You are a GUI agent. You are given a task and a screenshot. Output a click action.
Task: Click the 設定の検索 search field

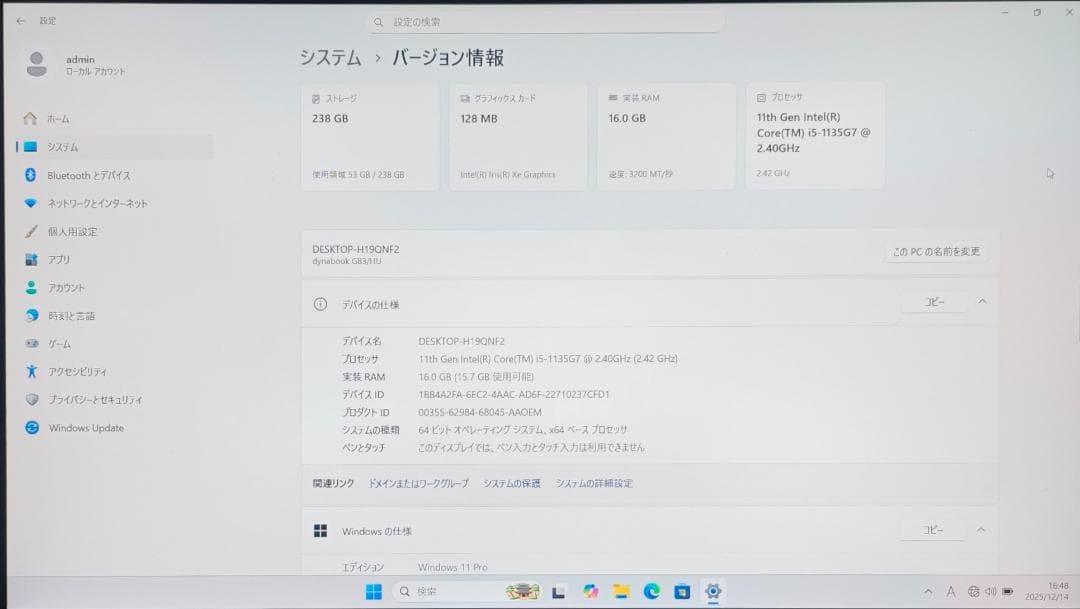(x=545, y=20)
